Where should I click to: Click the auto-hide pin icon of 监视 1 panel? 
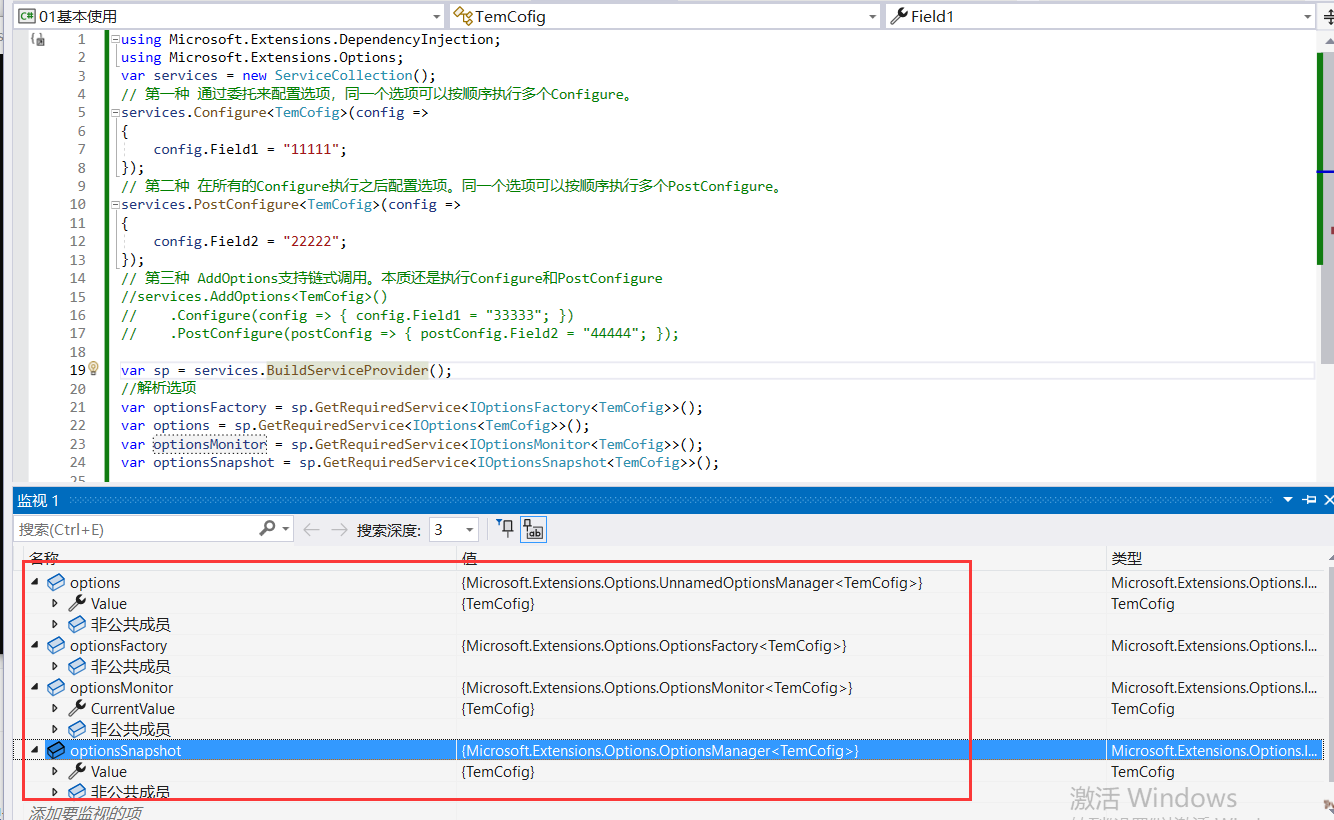pos(1310,500)
